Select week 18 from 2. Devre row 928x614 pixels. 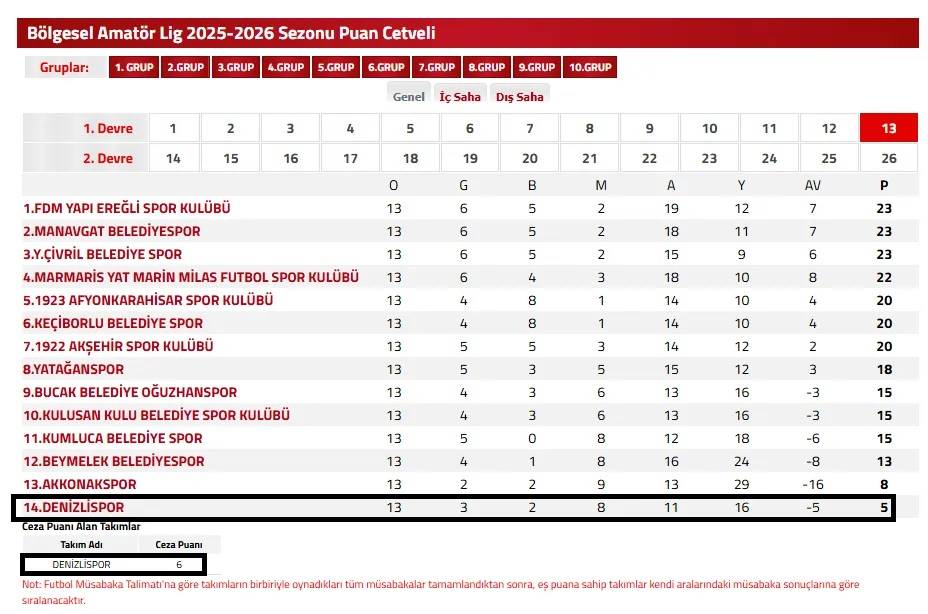click(409, 158)
